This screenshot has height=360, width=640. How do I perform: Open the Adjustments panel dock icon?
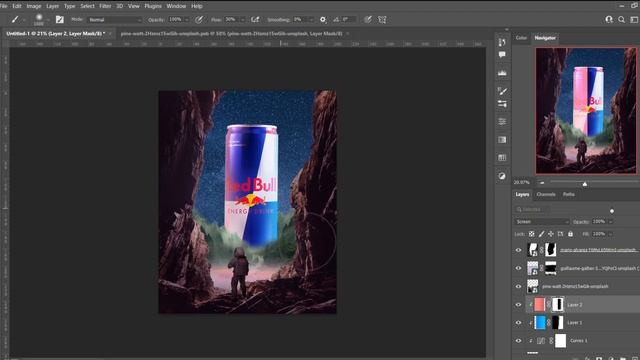(502, 176)
